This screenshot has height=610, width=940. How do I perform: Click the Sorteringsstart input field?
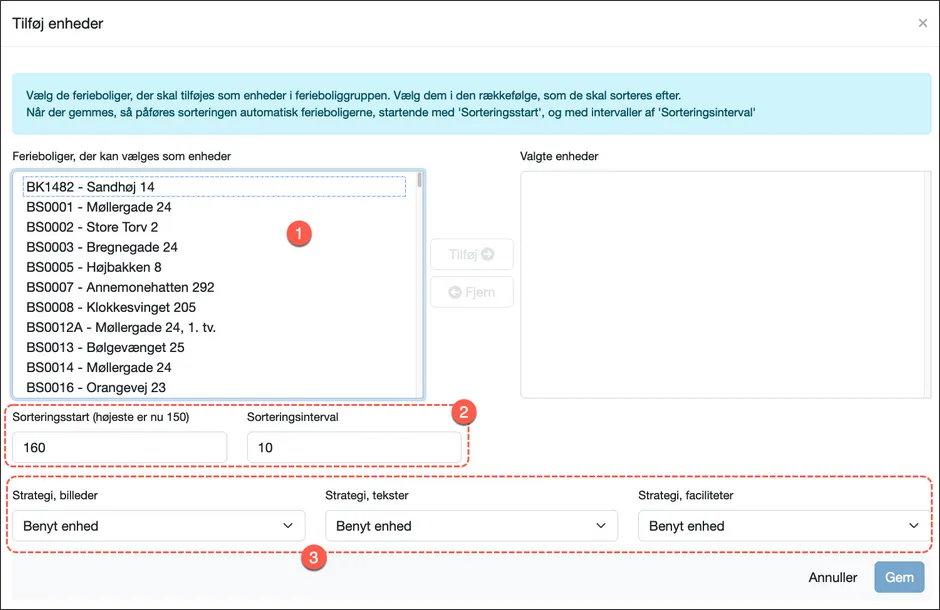pos(119,448)
